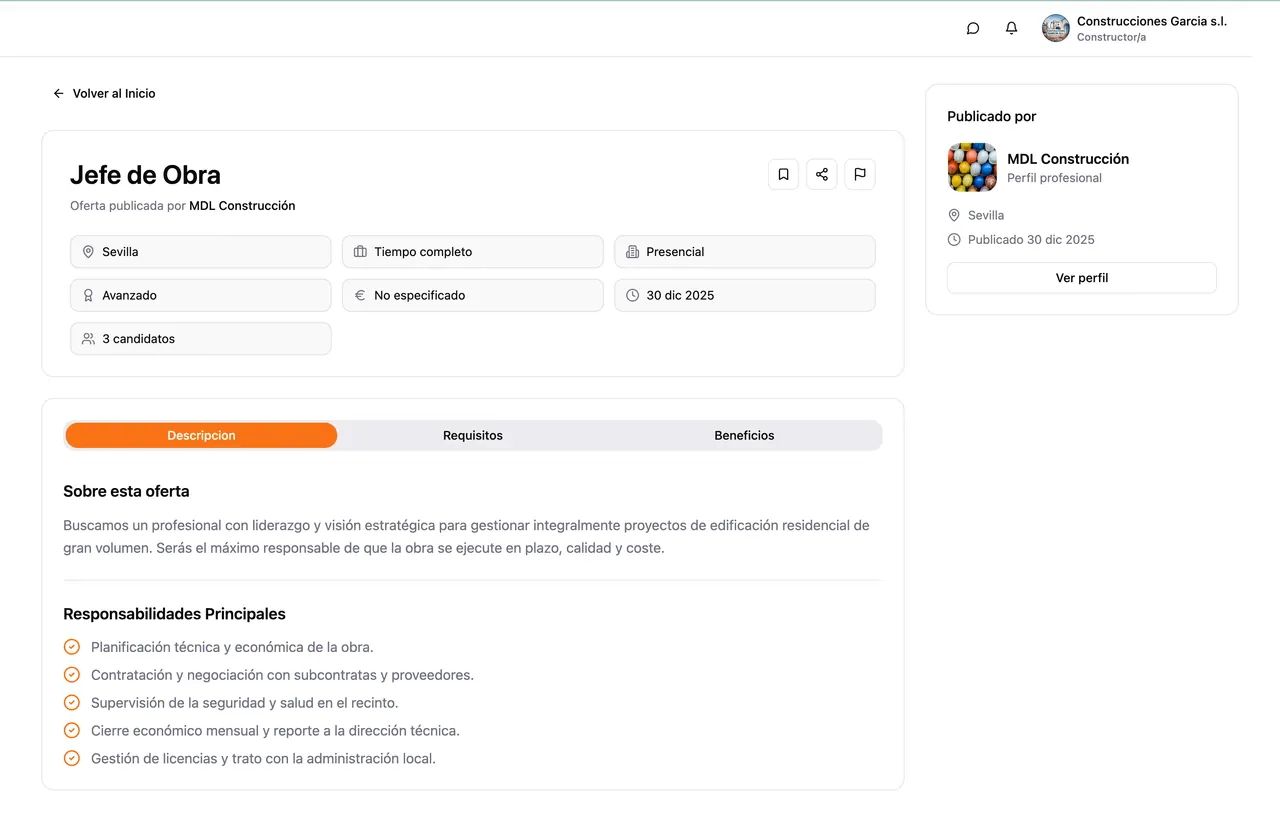This screenshot has height=838, width=1280.
Task: Click the Sobre esta oferta heading
Action: [x=126, y=491]
